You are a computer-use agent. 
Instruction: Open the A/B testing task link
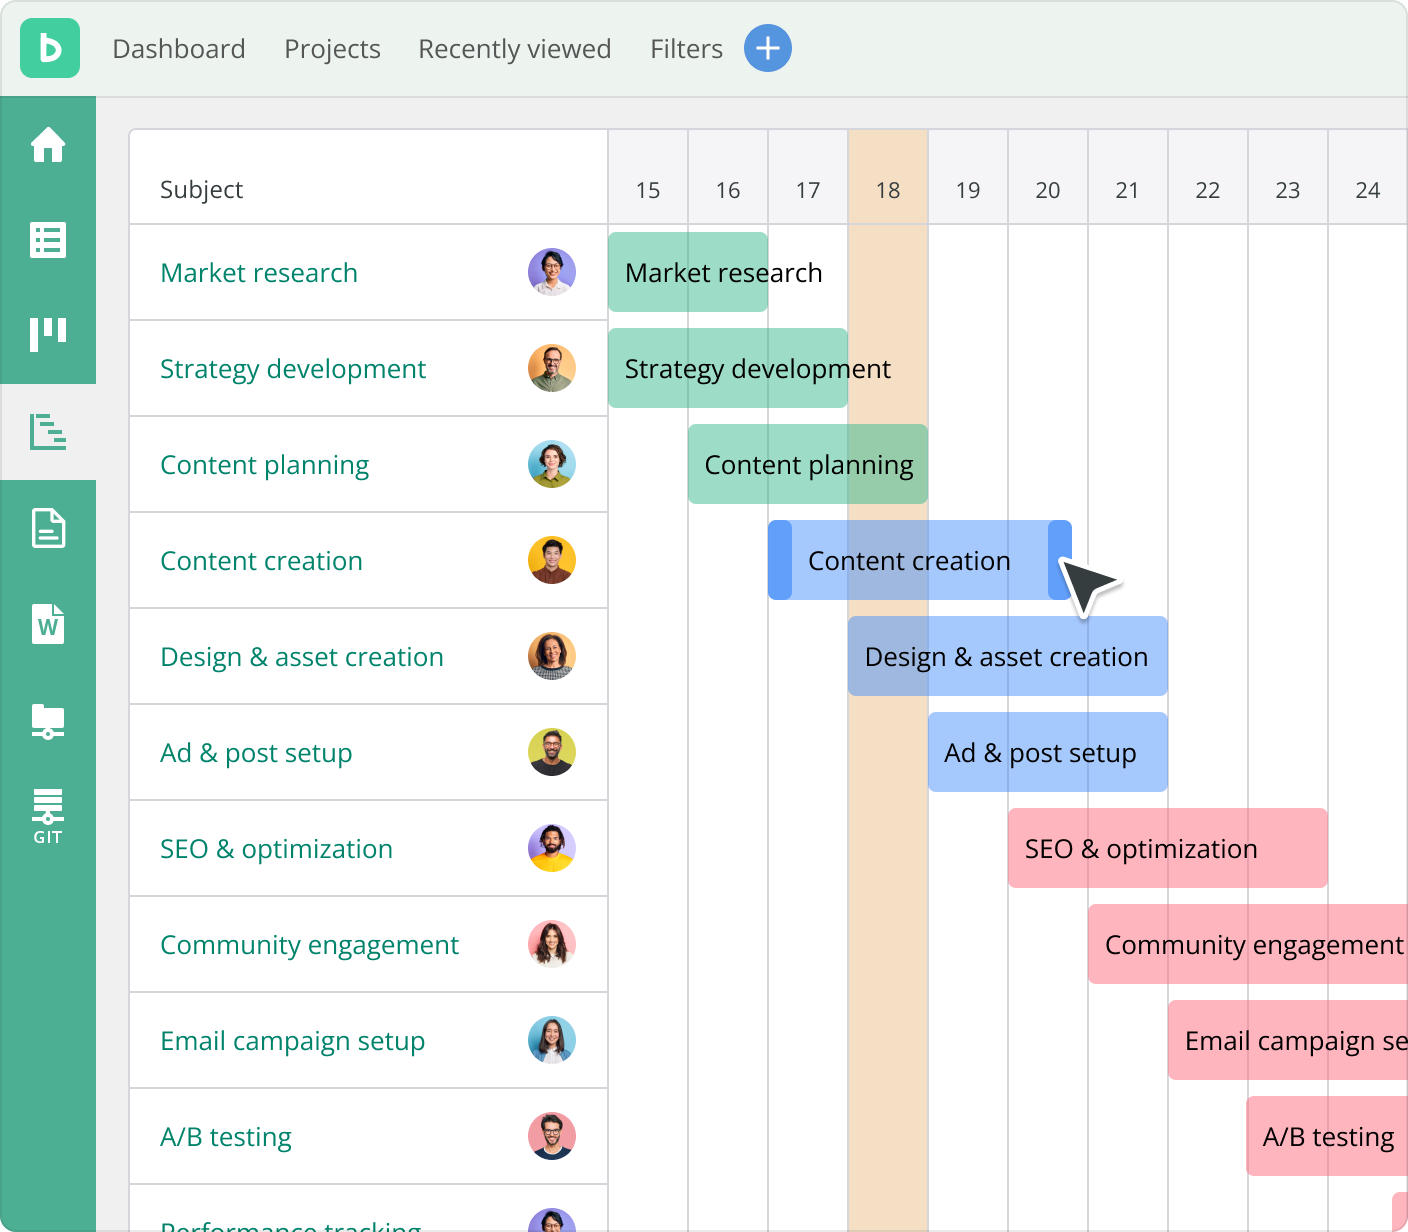(x=225, y=1136)
